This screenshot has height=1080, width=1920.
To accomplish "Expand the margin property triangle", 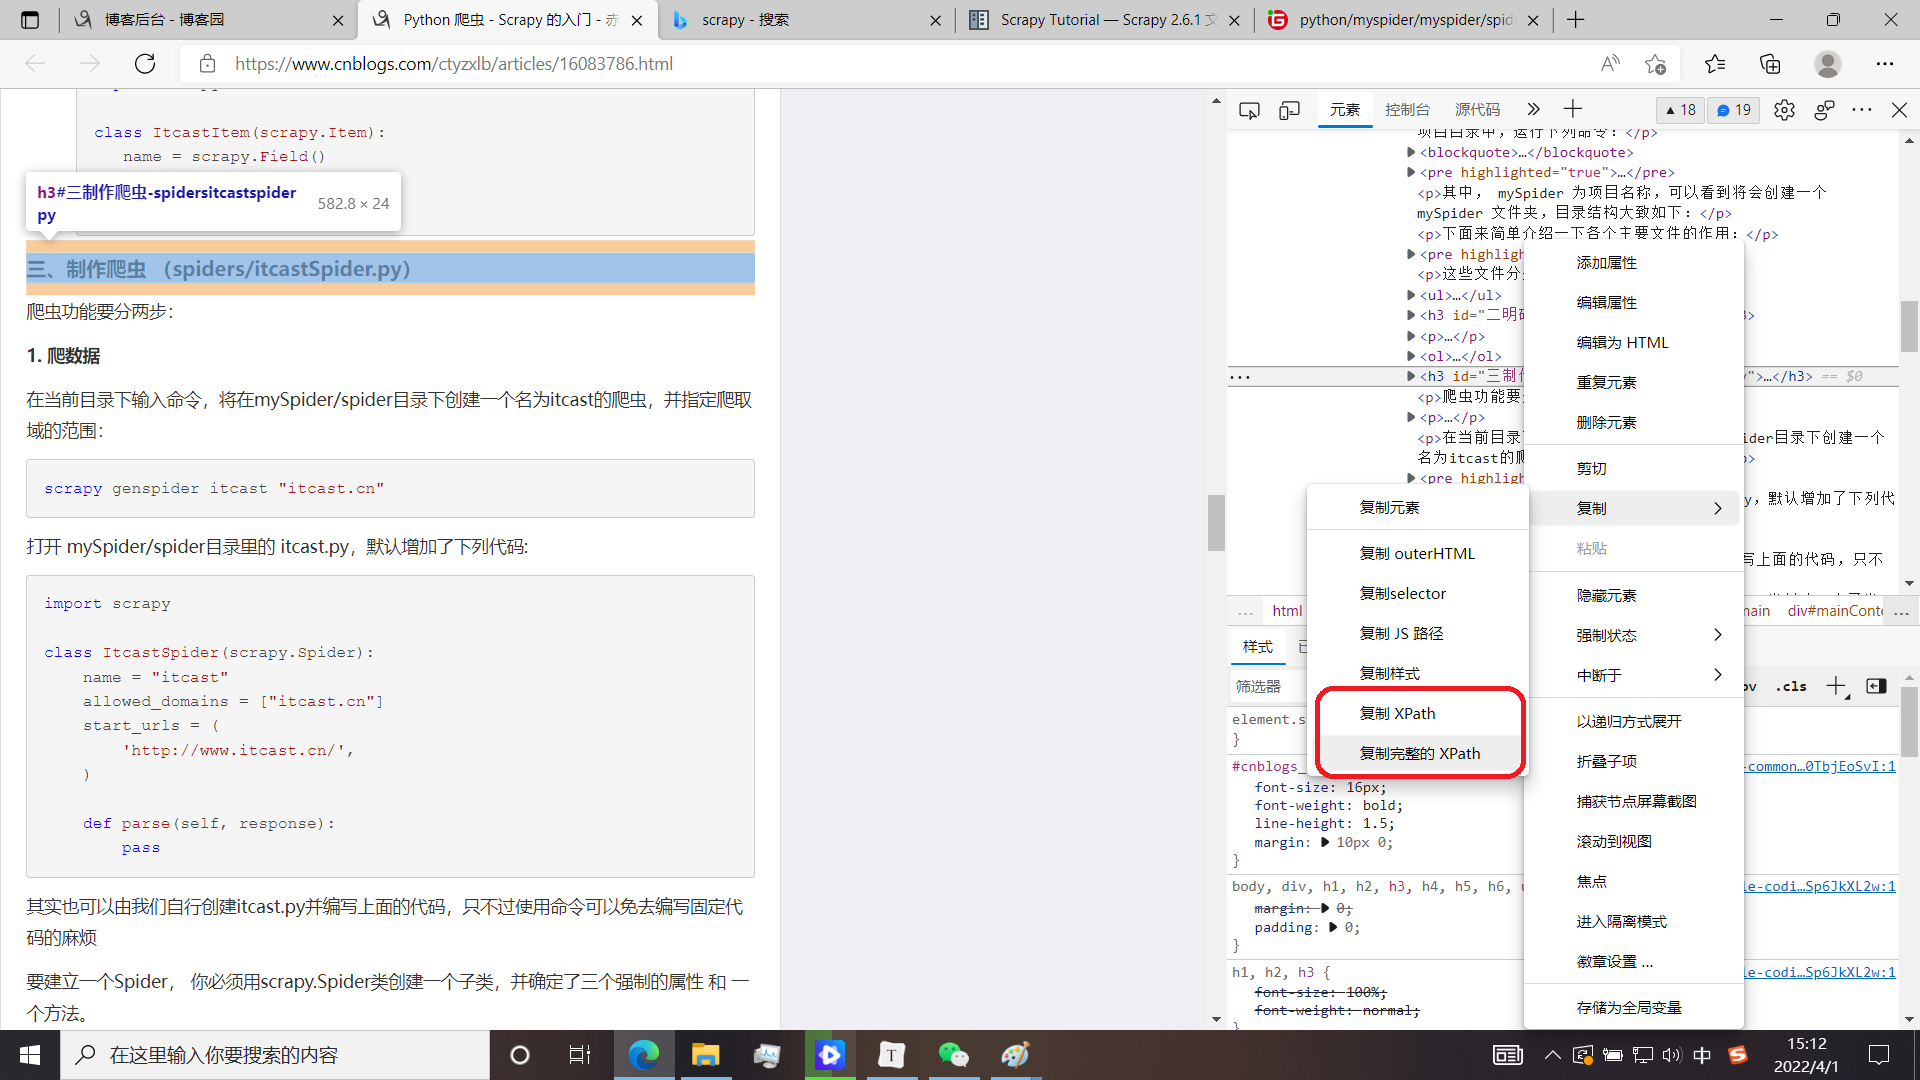I will [x=1325, y=842].
